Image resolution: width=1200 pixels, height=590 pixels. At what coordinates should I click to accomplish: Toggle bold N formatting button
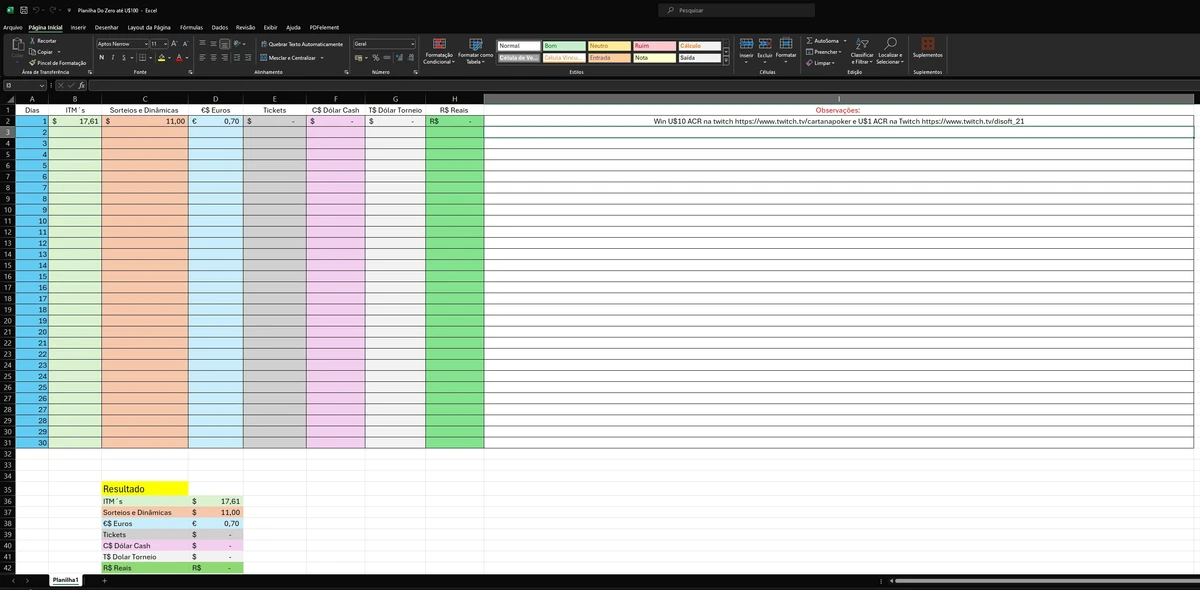(101, 57)
